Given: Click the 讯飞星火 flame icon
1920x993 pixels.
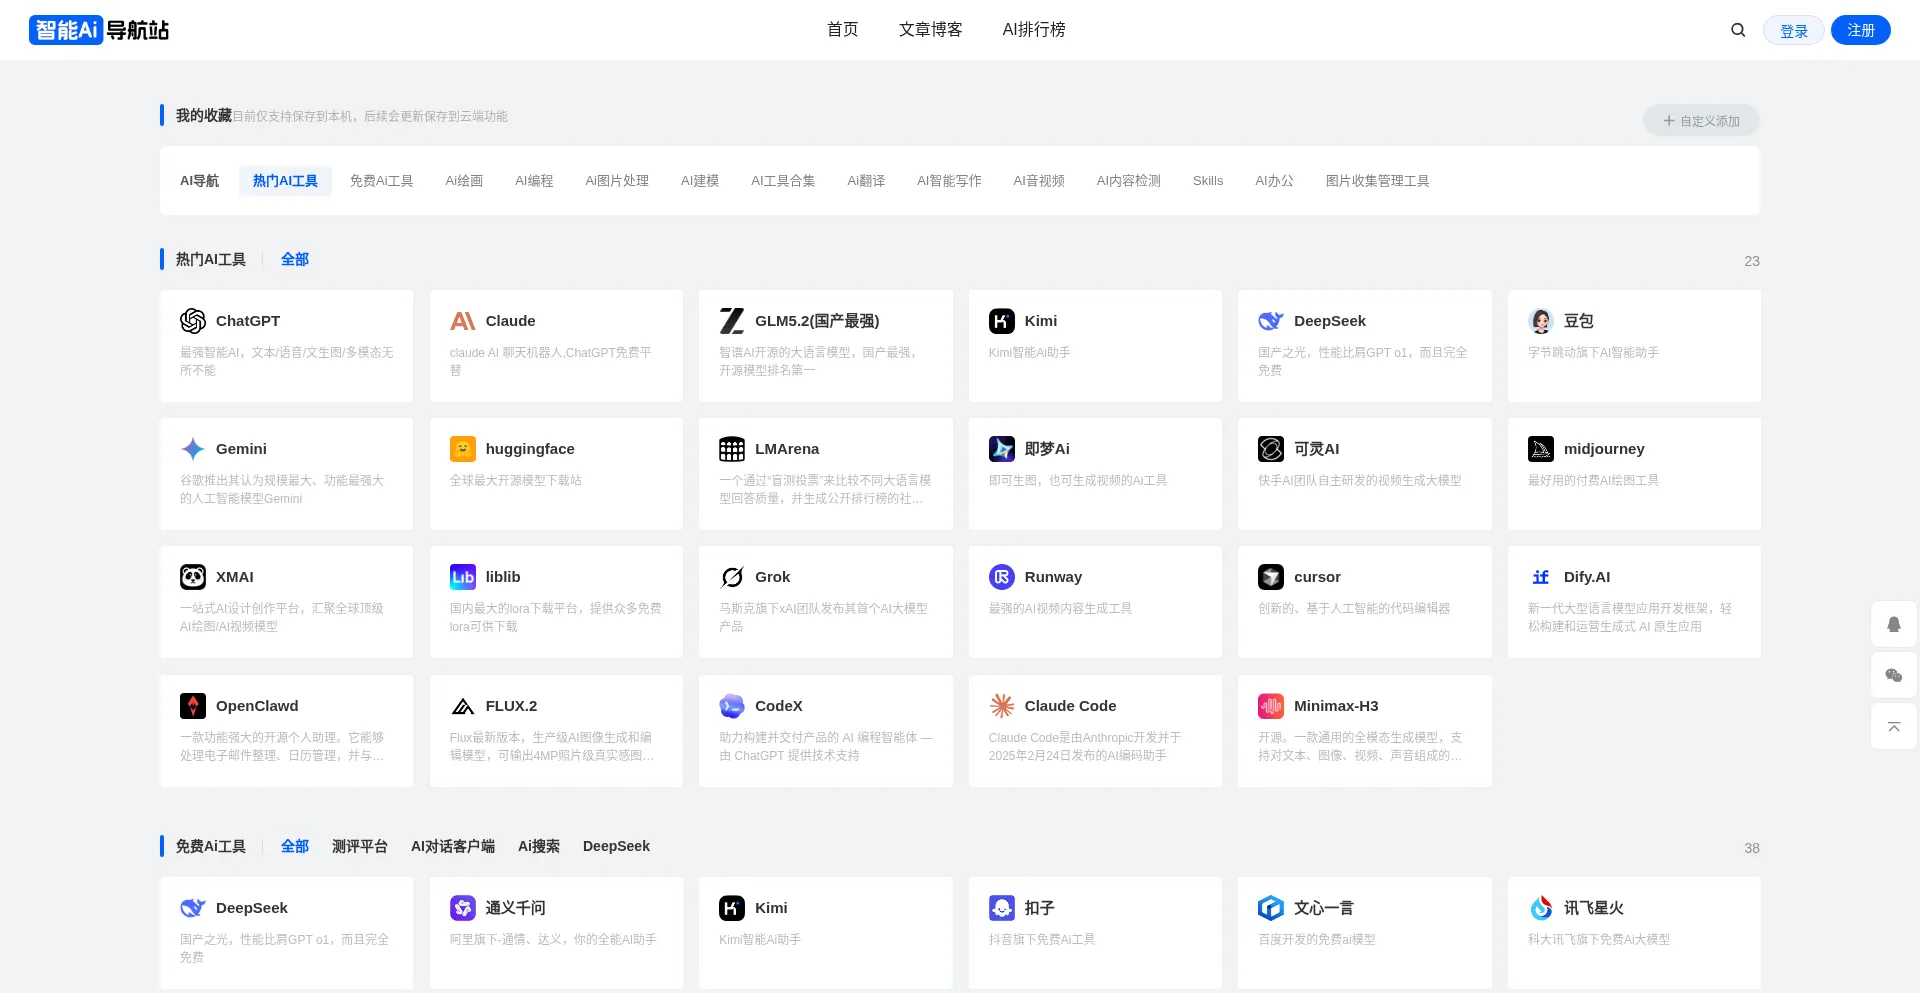Looking at the screenshot, I should tap(1541, 908).
